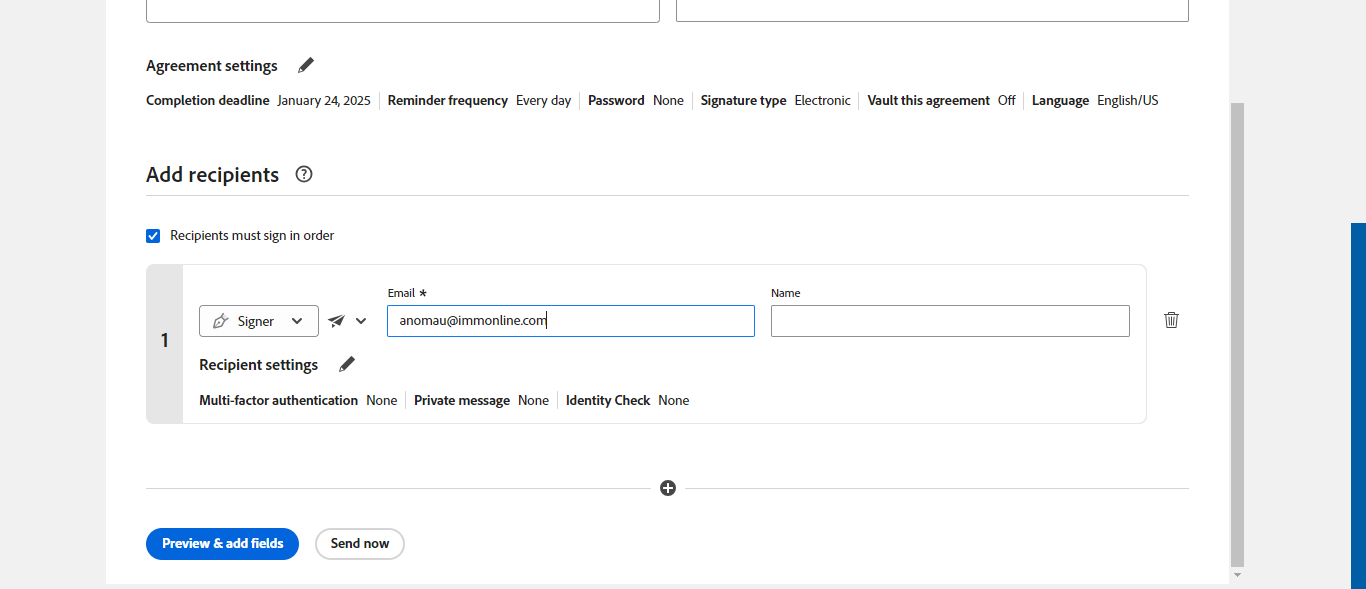Open Add recipients help icon
Screen dimensions: 1366x589
pos(304,174)
